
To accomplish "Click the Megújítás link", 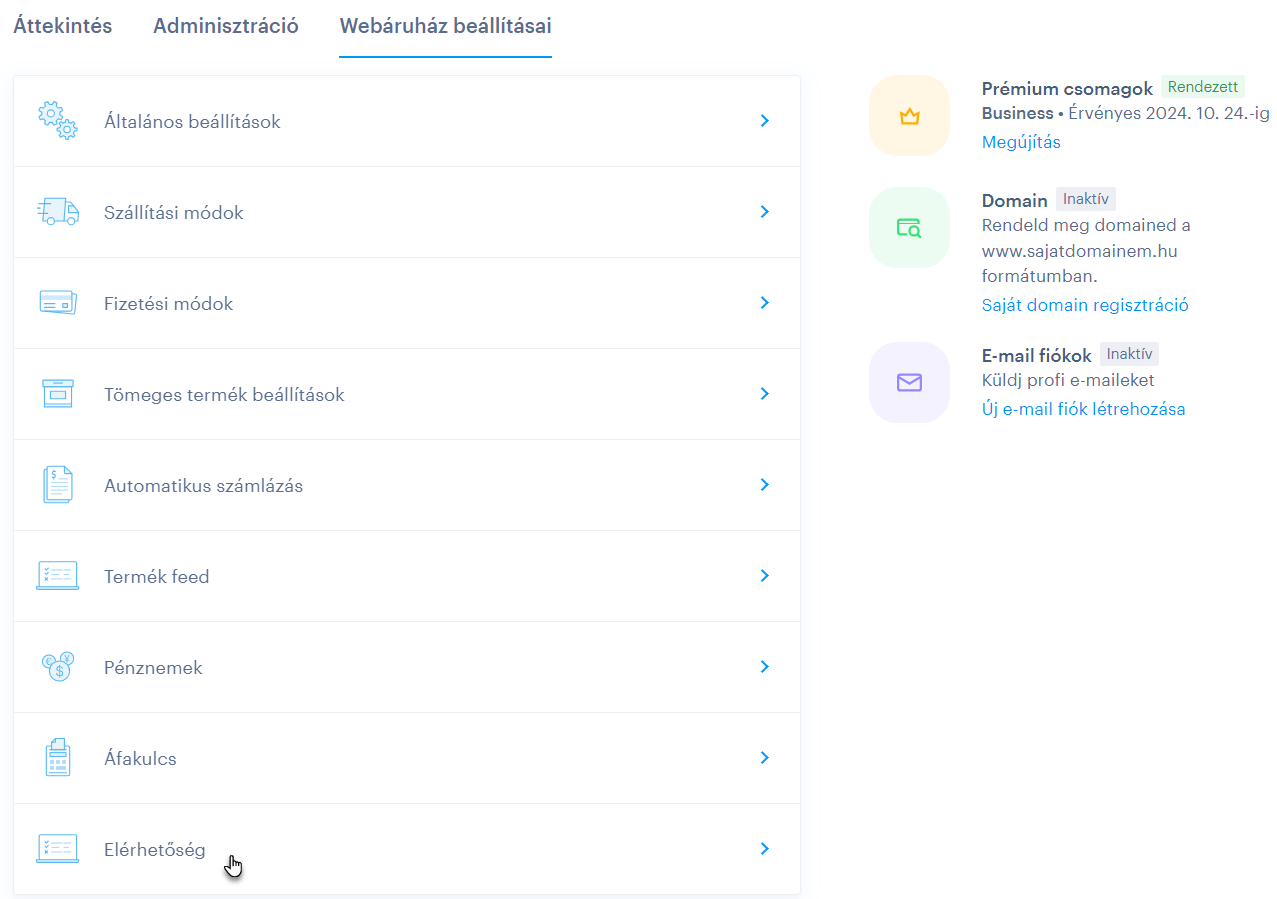I will click(x=1021, y=142).
